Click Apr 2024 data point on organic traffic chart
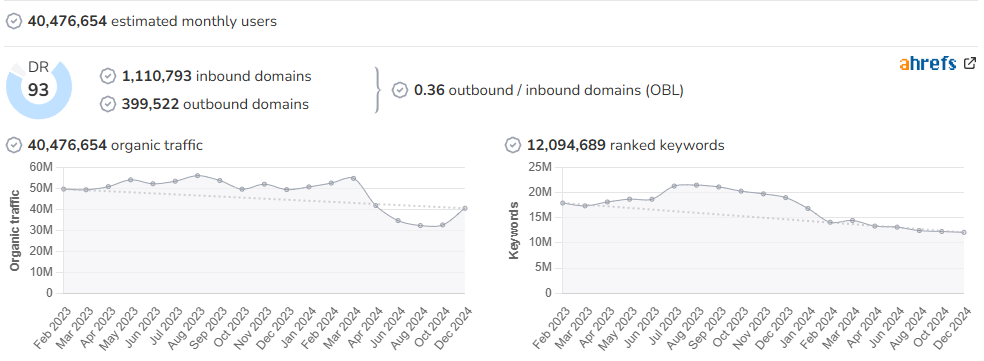984x361 pixels. coord(376,205)
